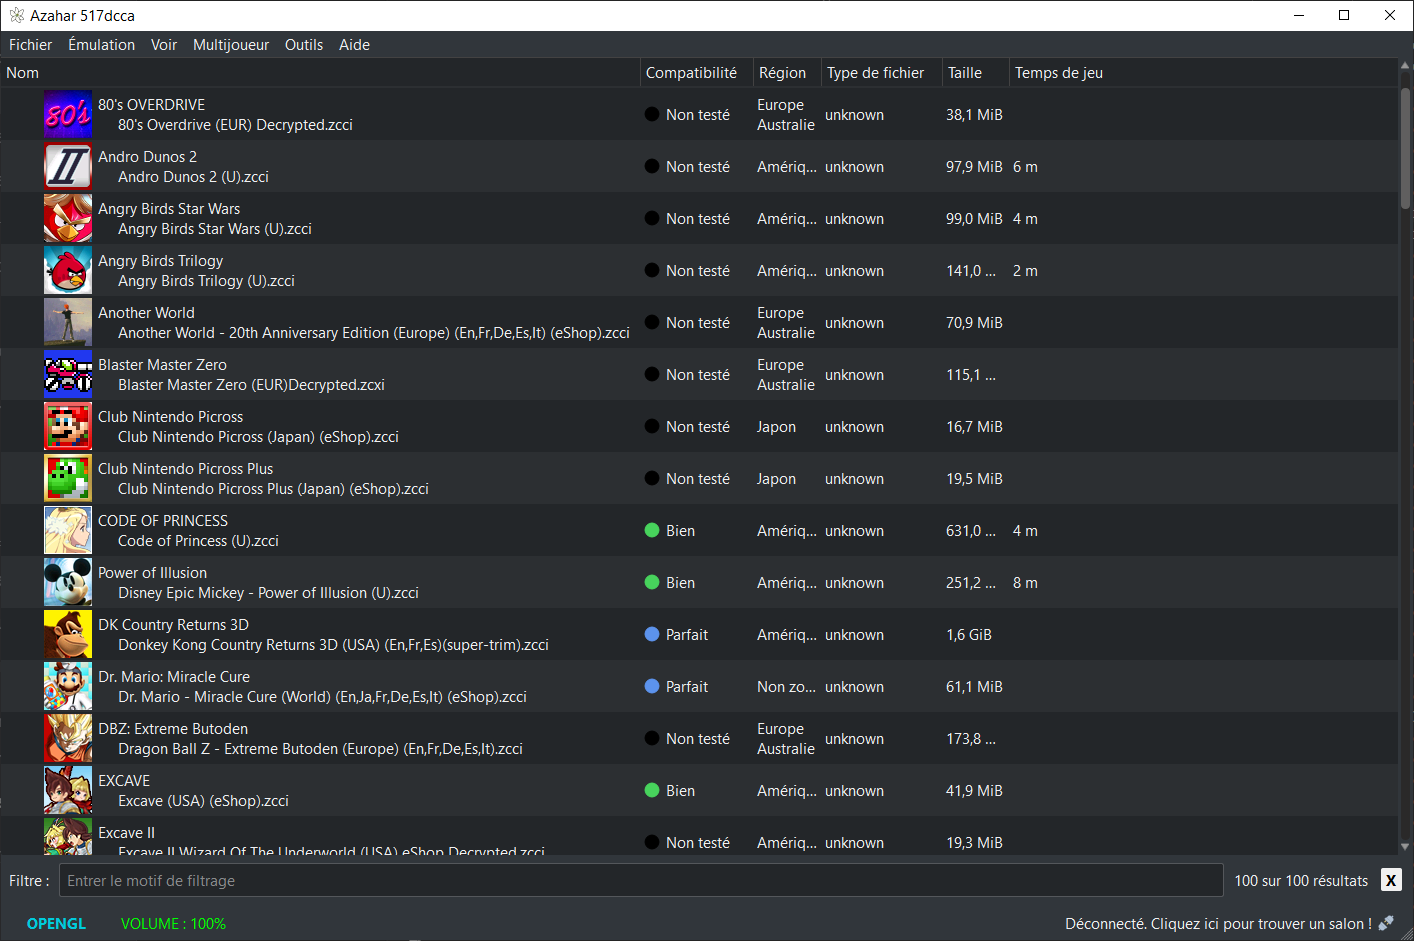This screenshot has height=941, width=1414.
Task: Click the Dr. Mario Miracle Cure icon
Action: tap(67, 686)
